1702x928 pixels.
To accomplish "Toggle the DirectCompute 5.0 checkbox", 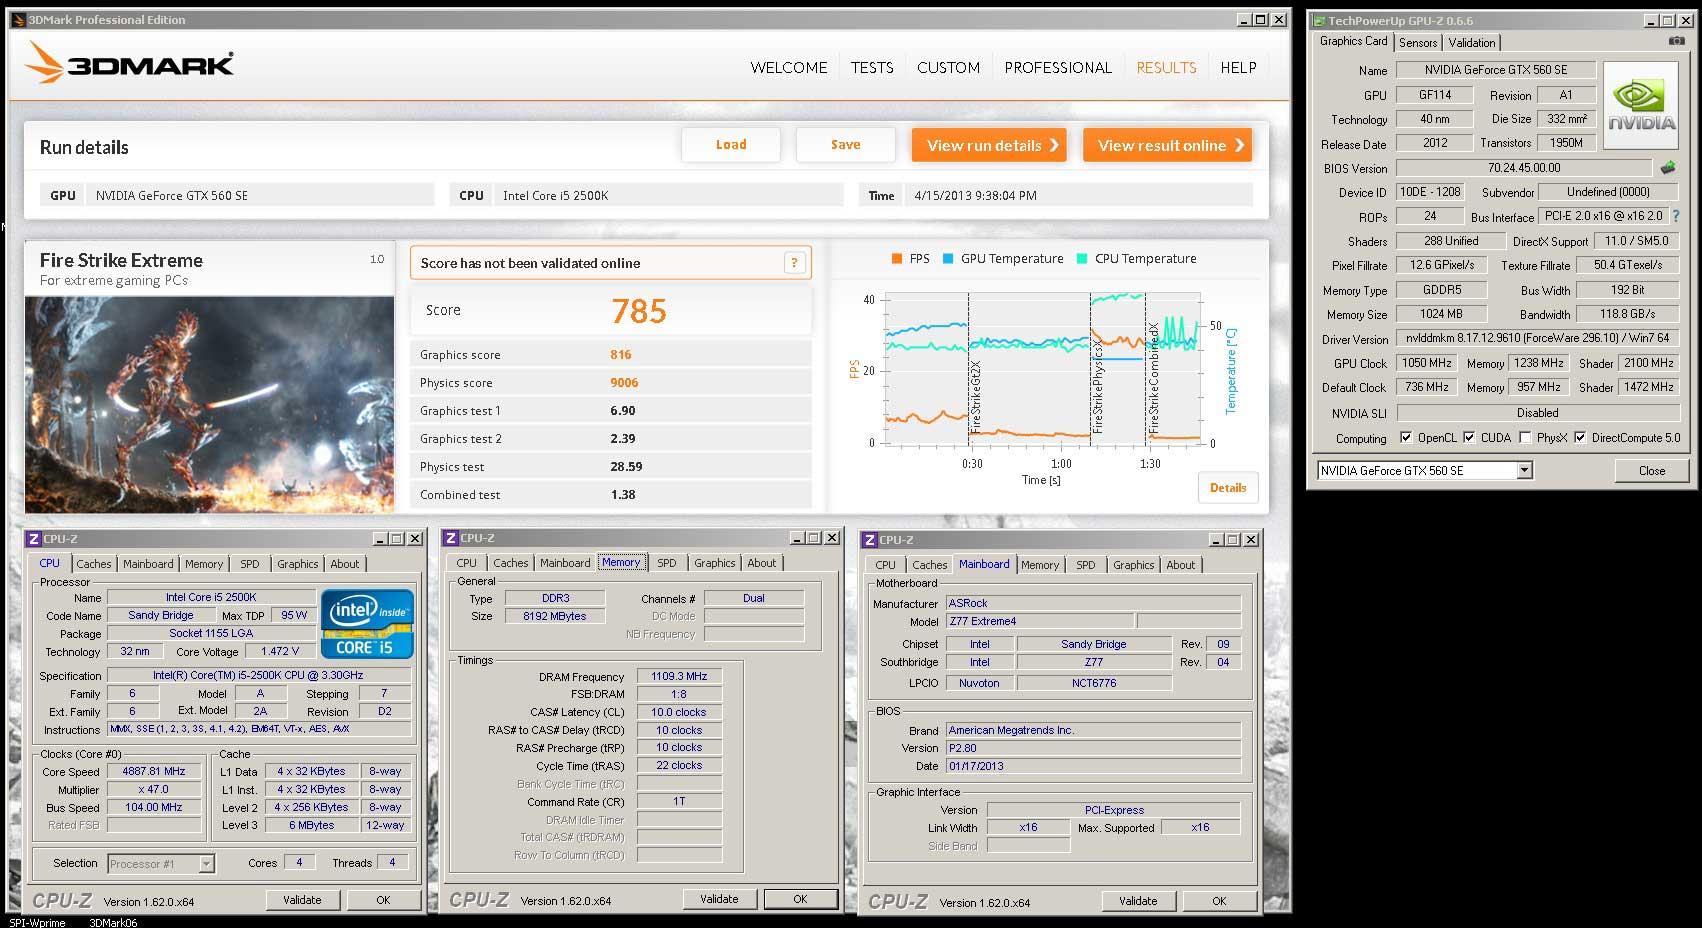I will (1580, 437).
